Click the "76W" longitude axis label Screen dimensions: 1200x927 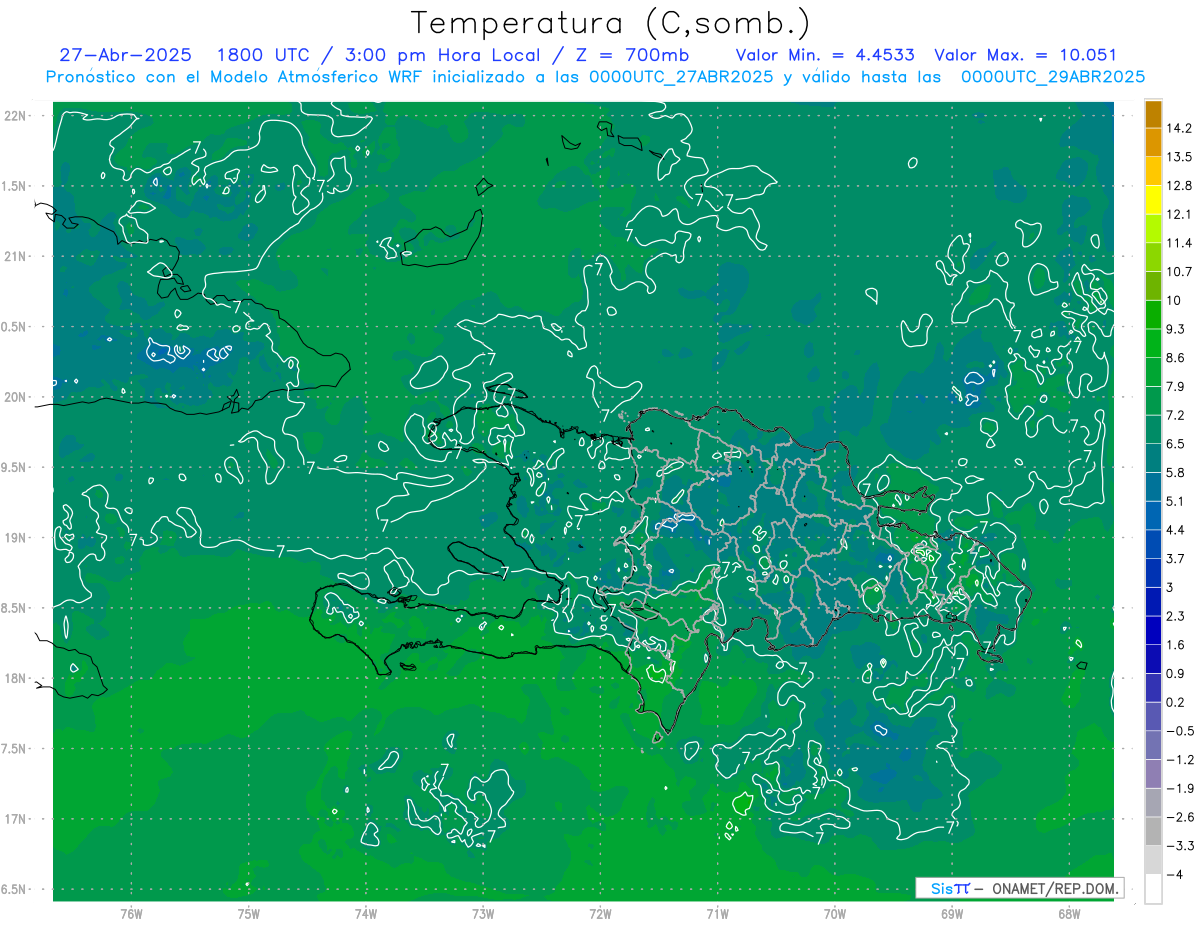(x=131, y=913)
